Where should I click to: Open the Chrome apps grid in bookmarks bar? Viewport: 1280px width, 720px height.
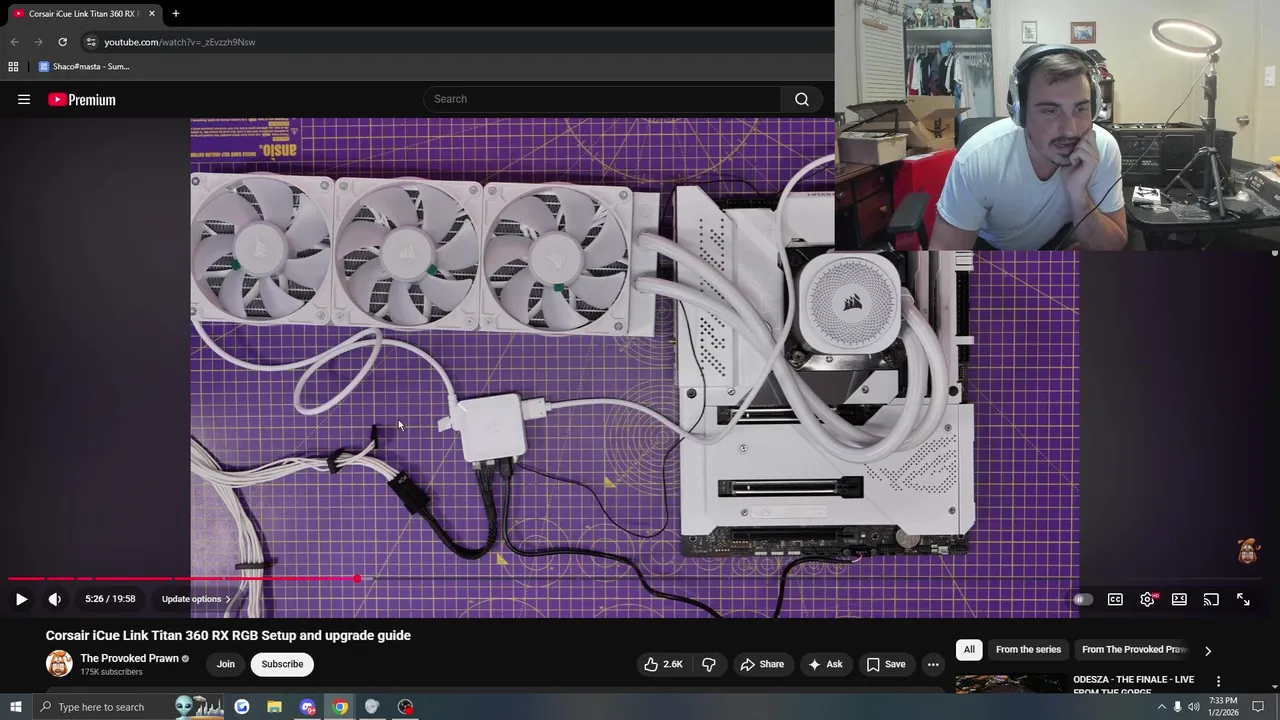tap(13, 67)
